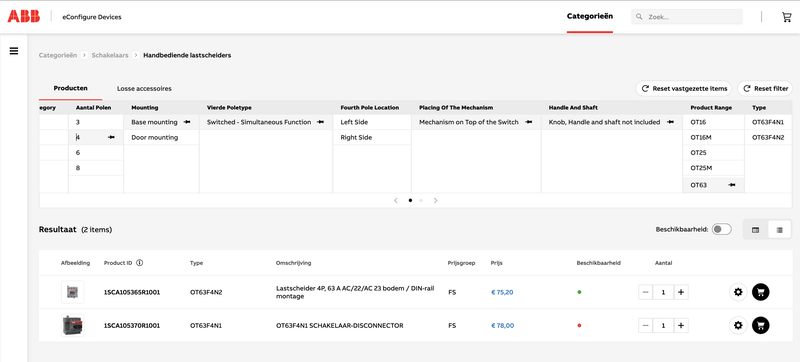Go to next filter page arrow
Screen dimensions: 800x362
click(x=435, y=200)
